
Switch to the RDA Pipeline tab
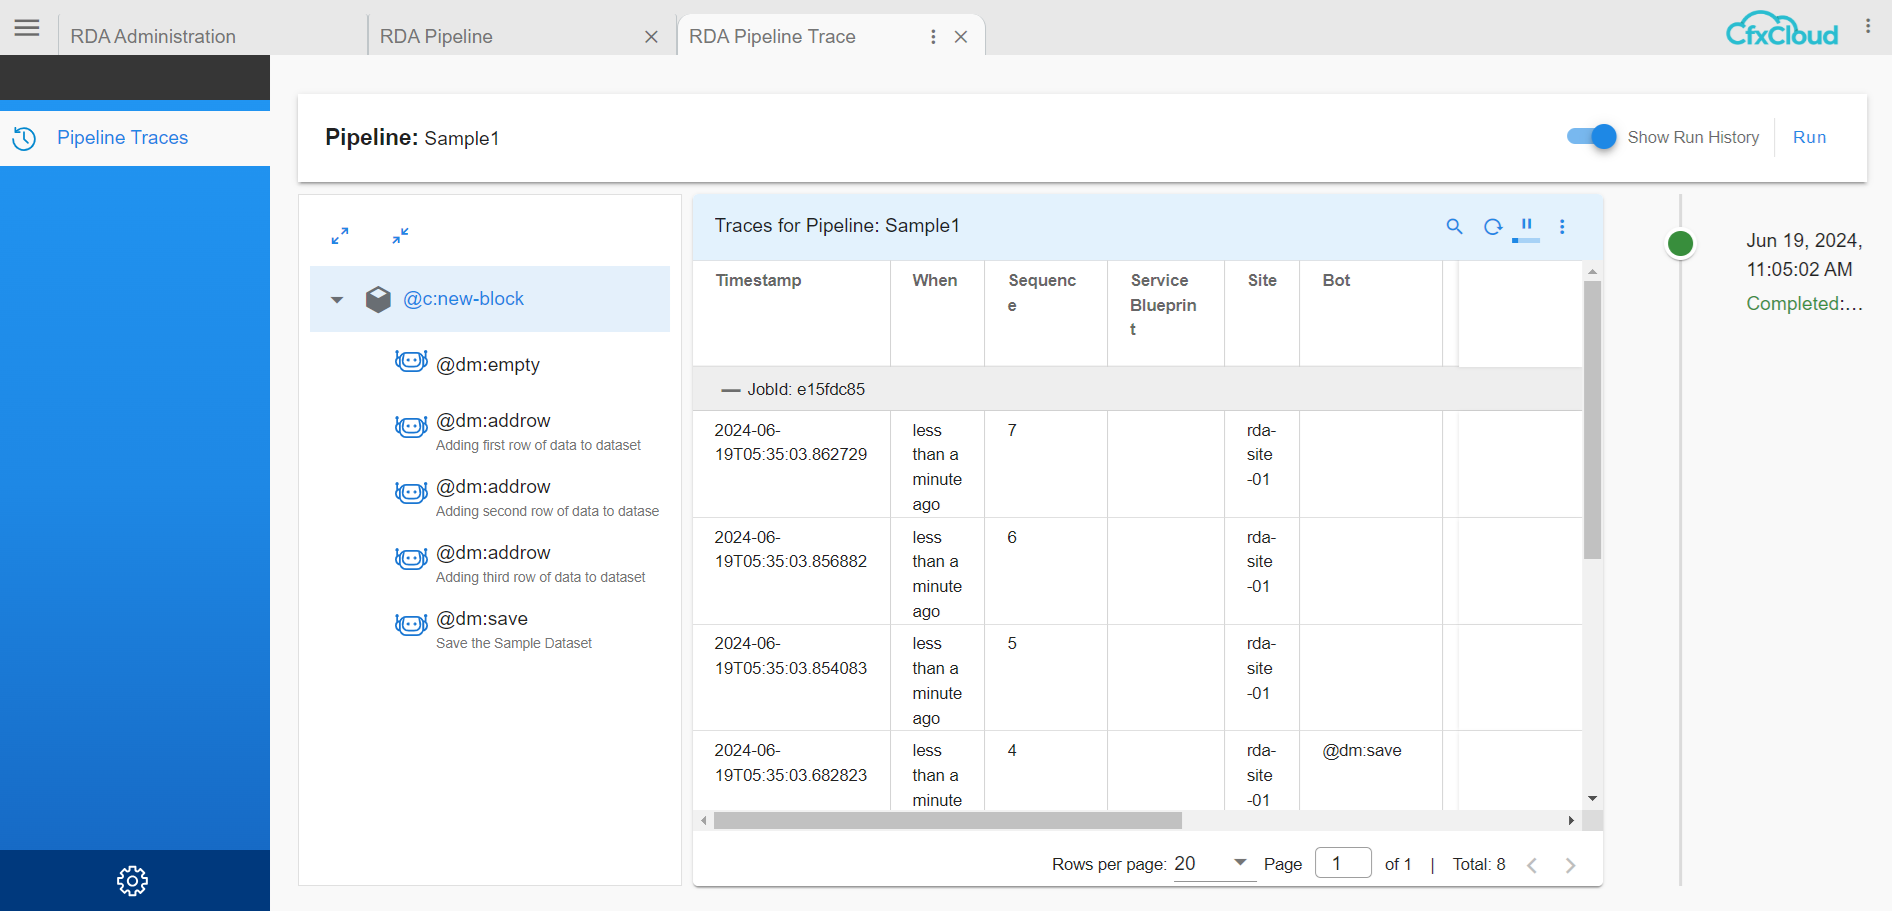click(x=436, y=36)
